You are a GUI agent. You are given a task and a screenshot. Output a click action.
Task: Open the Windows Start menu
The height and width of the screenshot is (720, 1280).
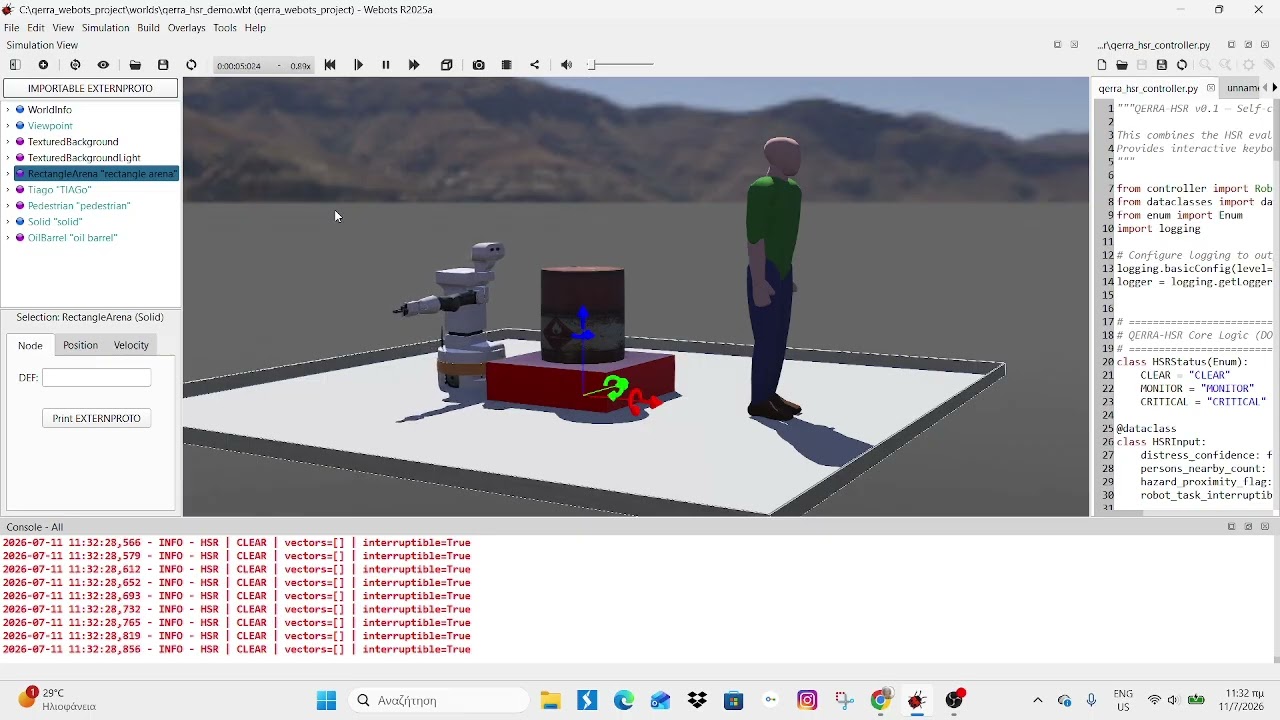click(327, 700)
